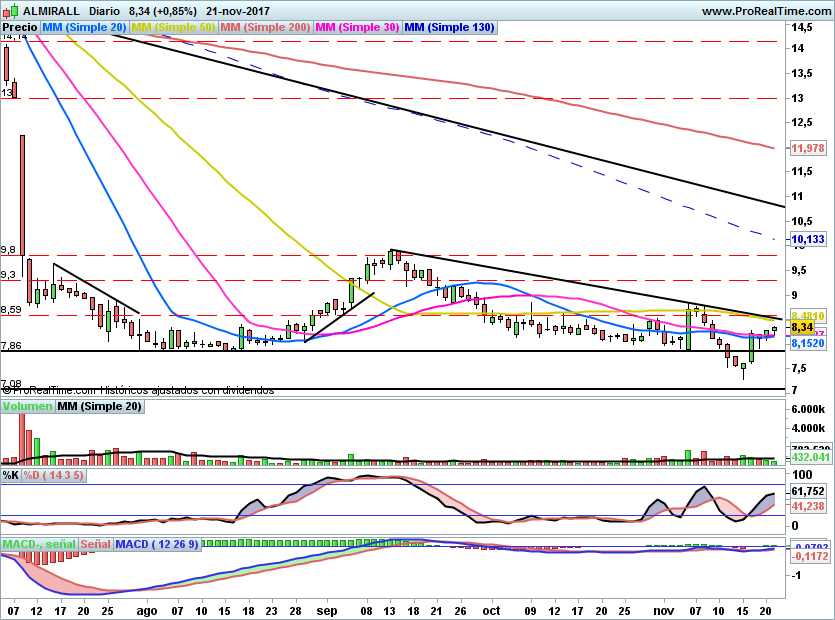Viewport: 835px width, 620px height.
Task: Select the MM (Simple 50) yellow label
Action: [x=173, y=28]
